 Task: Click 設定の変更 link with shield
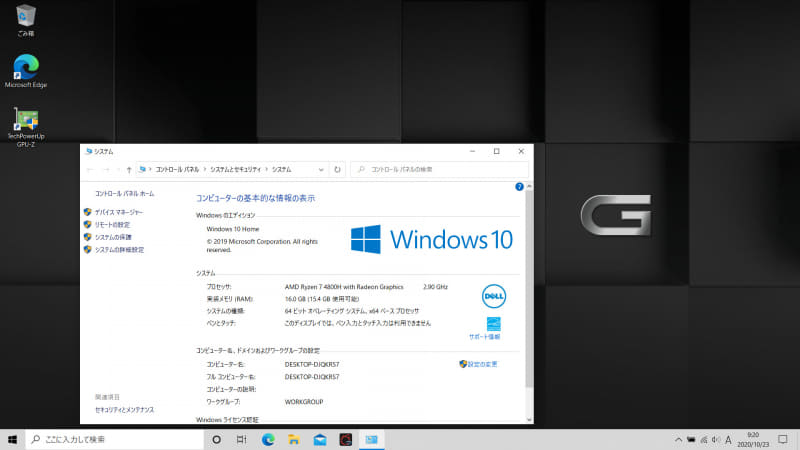coord(482,364)
